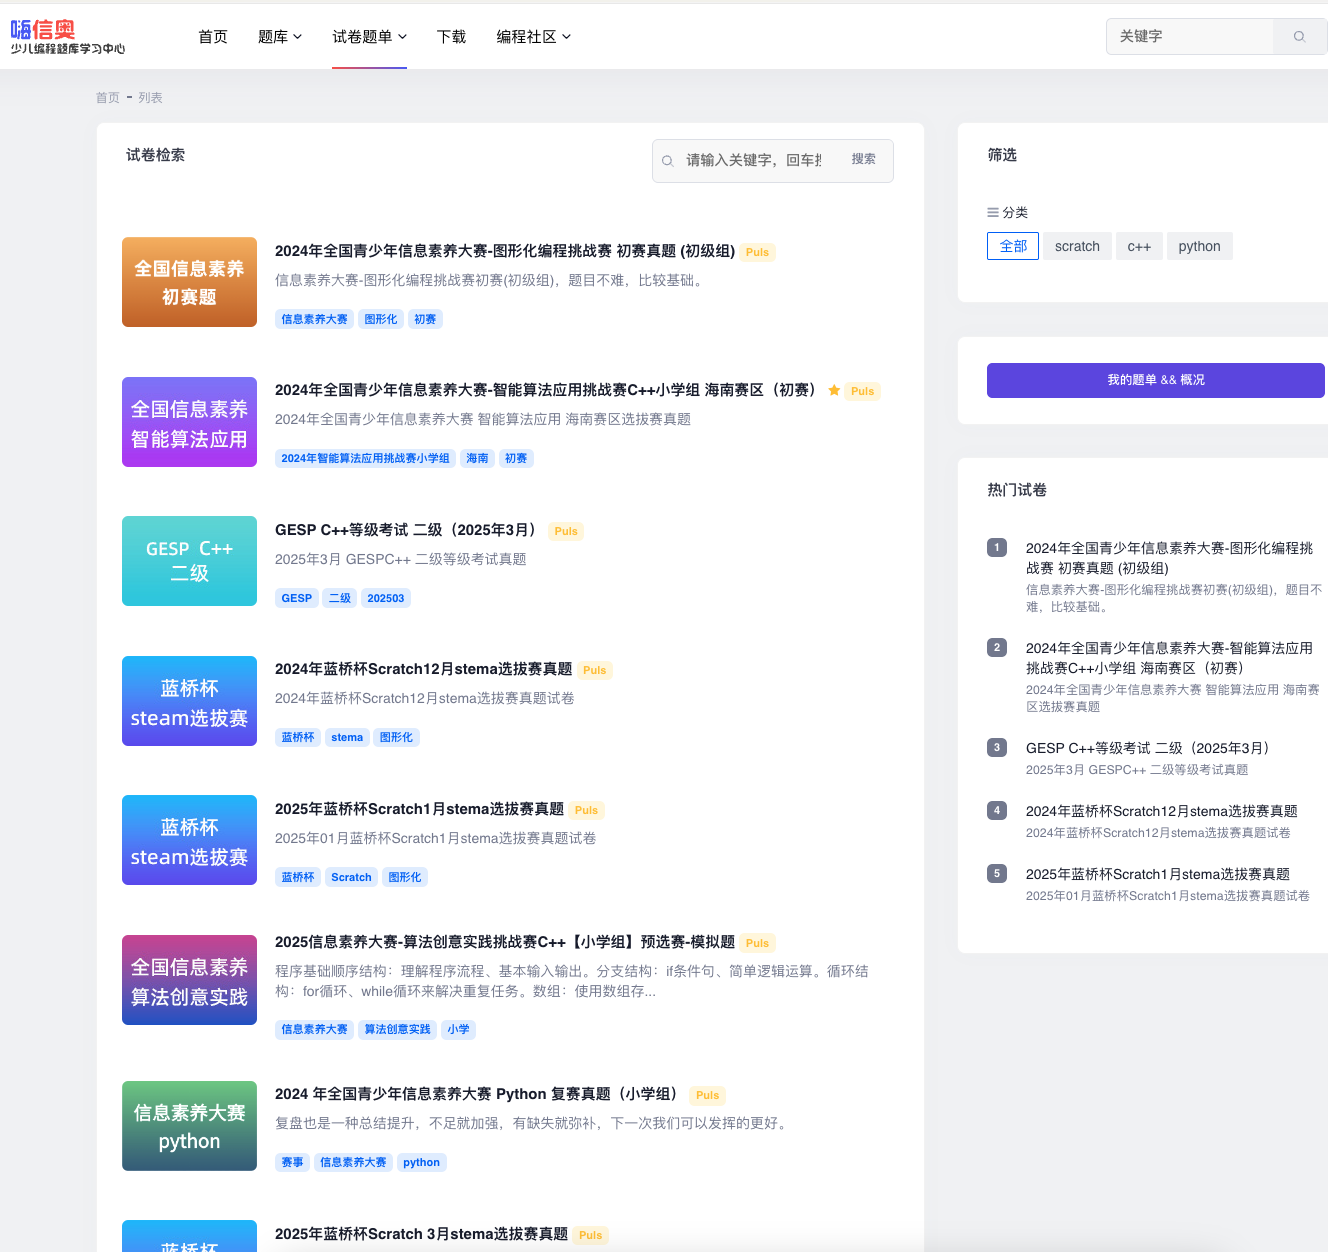Open hot paper 2025年蓝桥杯Scratch1月stema
Viewport: 1328px width, 1252px height.
pyautogui.click(x=1158, y=874)
